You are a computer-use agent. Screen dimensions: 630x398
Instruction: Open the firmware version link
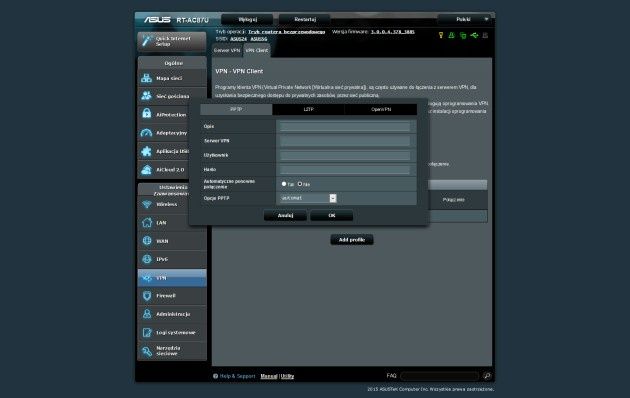(393, 32)
